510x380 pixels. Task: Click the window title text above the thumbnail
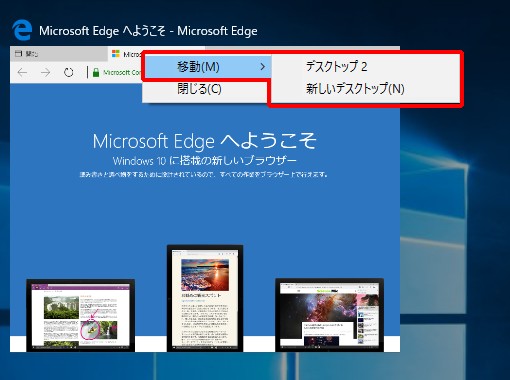coord(148,31)
